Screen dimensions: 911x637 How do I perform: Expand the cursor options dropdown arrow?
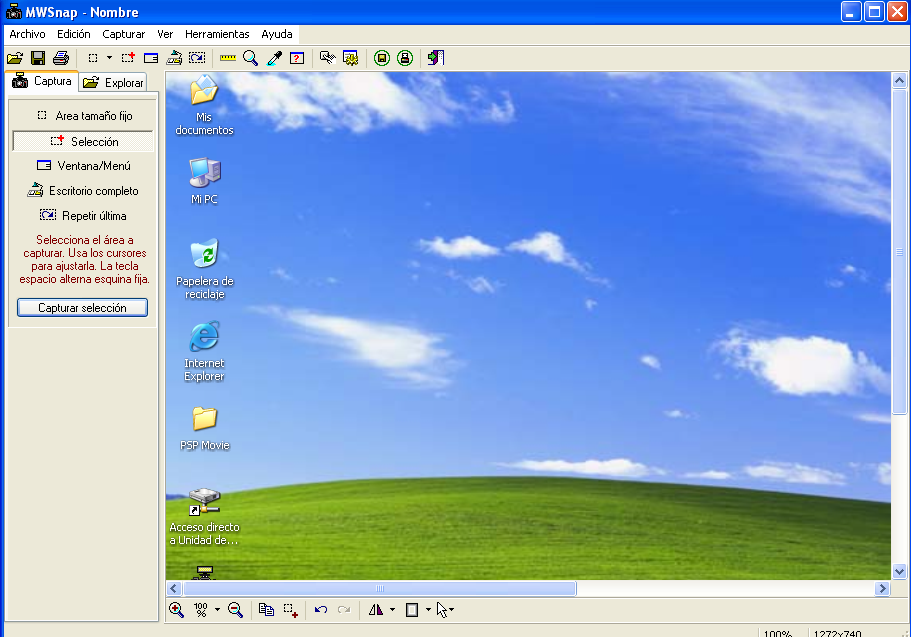[451, 610]
